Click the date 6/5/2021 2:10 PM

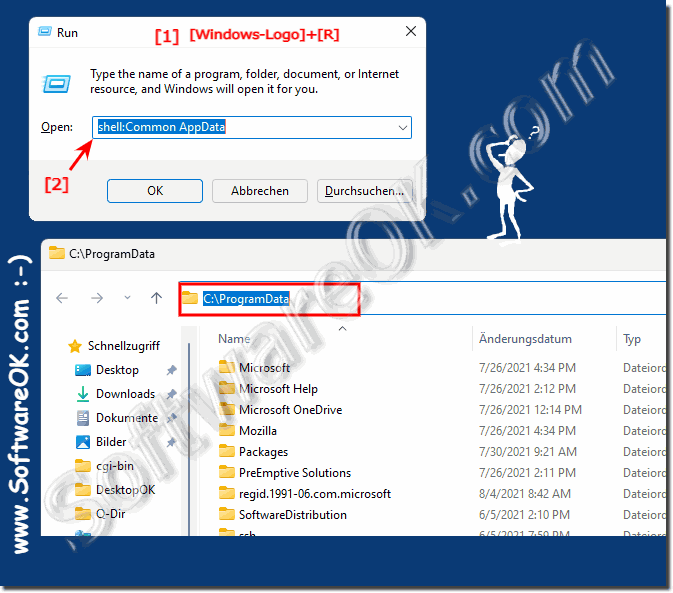click(524, 515)
